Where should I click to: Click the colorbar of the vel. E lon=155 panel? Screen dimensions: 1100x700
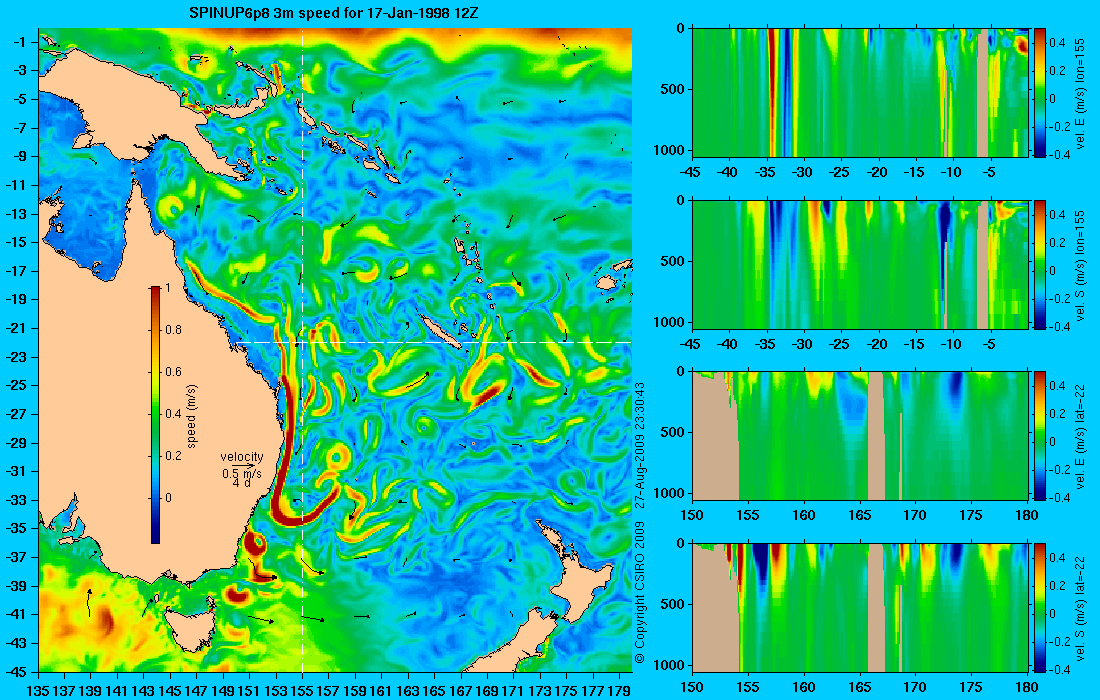point(1040,93)
